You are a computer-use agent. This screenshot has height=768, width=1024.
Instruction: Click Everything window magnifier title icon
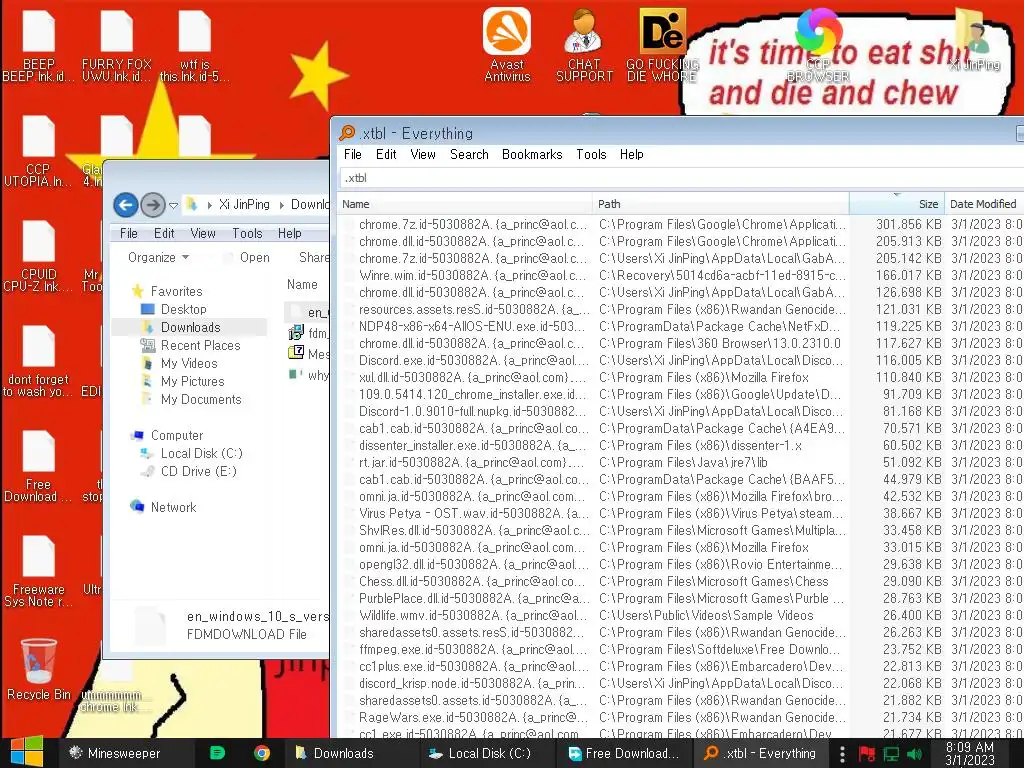(x=347, y=133)
